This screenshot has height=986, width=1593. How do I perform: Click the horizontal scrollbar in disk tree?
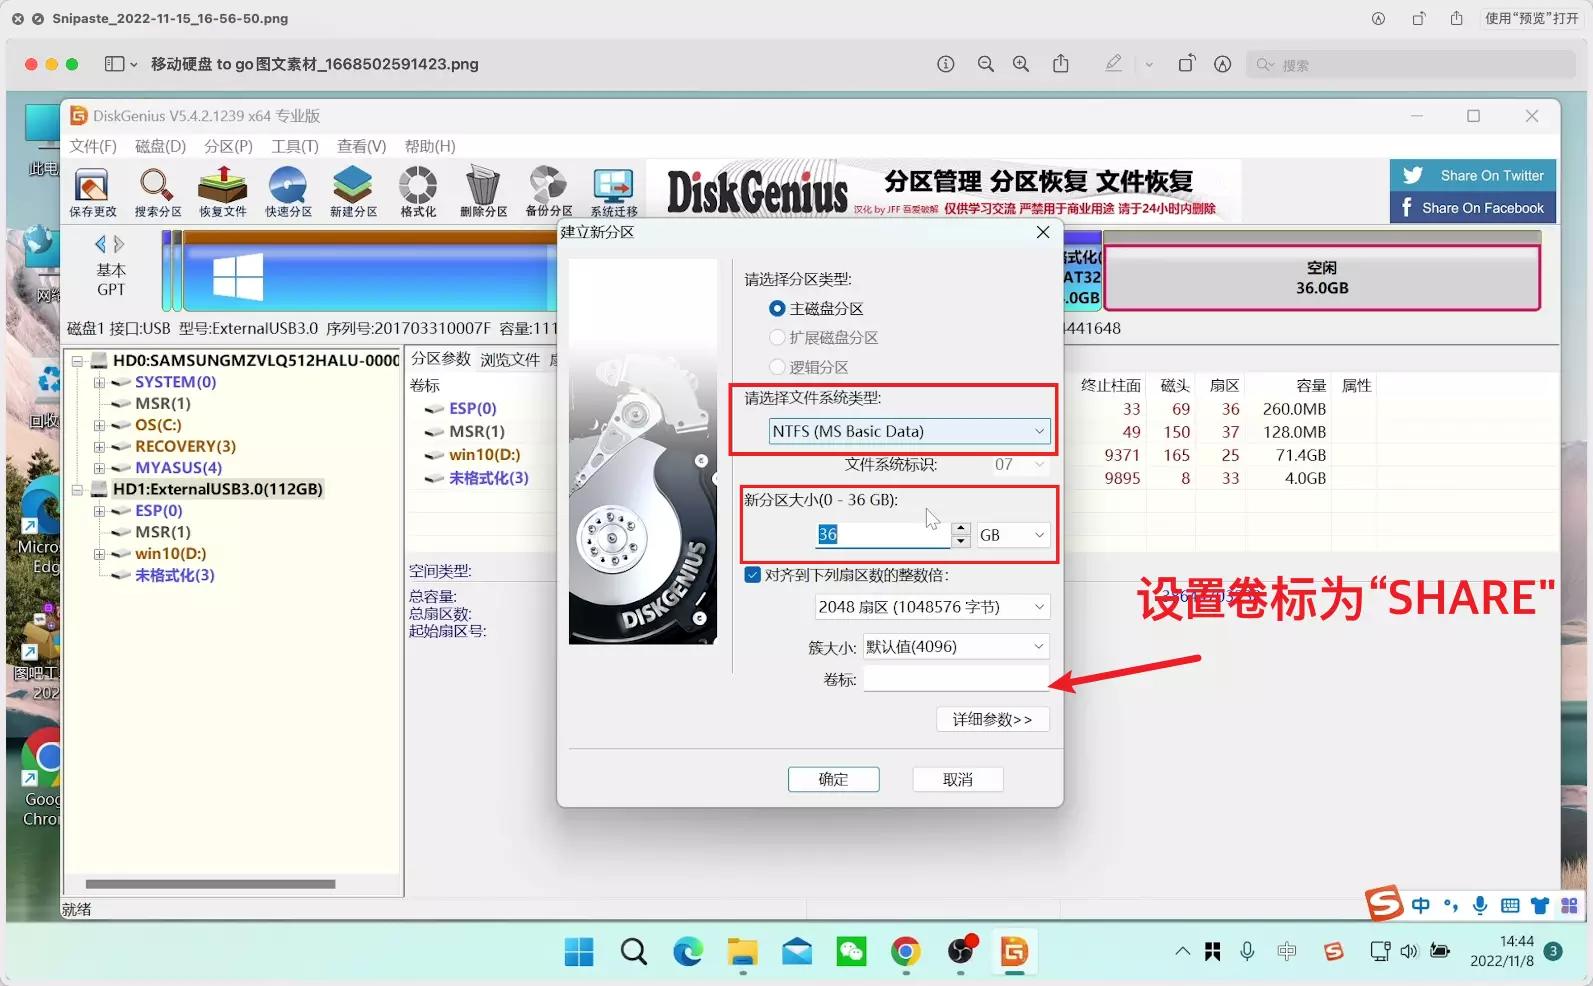point(210,884)
